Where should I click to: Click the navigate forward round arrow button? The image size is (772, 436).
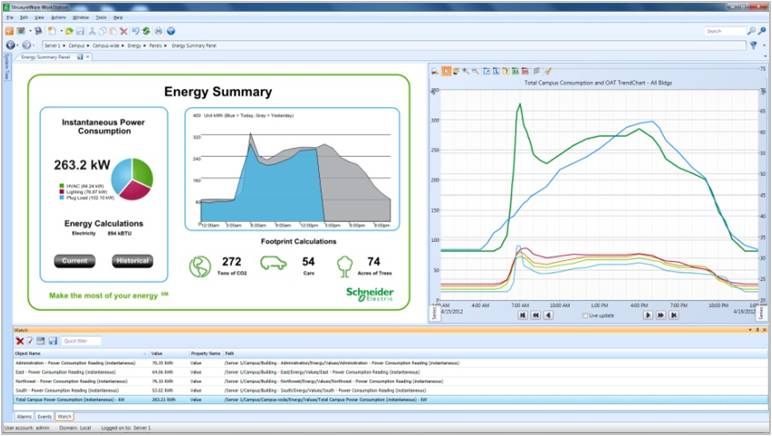(x=26, y=45)
